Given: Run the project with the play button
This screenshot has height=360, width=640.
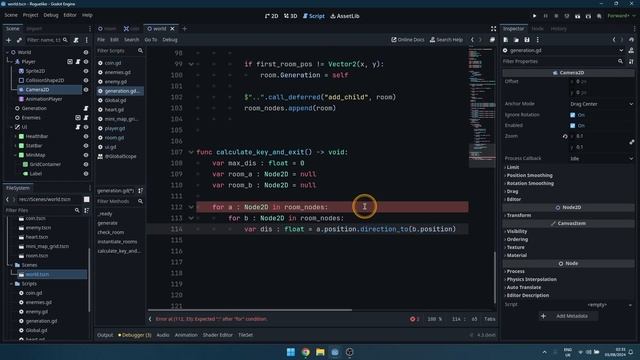Looking at the screenshot, I should [x=534, y=16].
